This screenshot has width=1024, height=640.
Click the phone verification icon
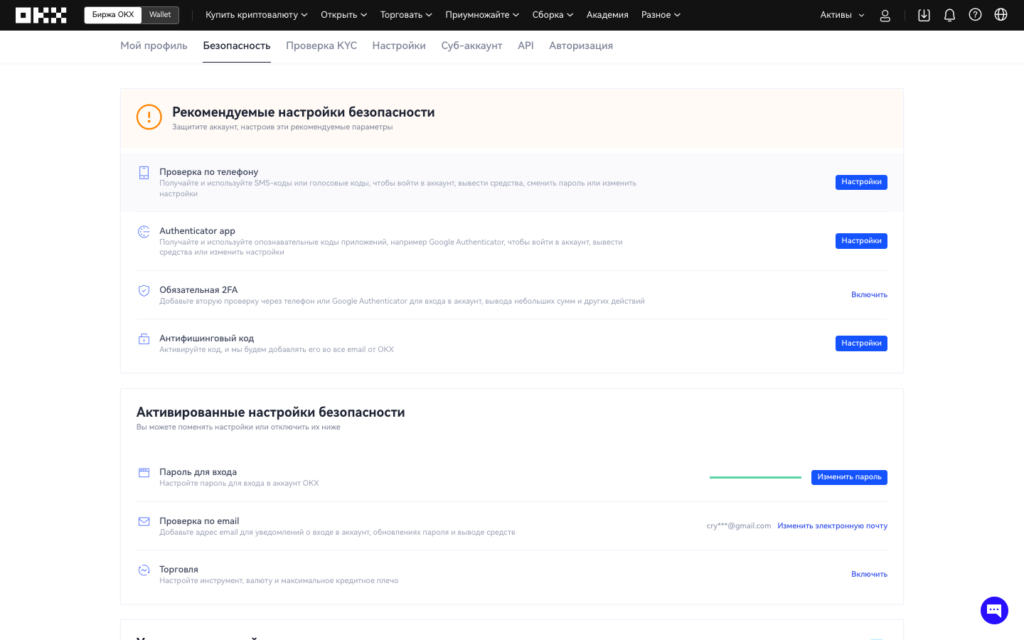[x=144, y=173]
